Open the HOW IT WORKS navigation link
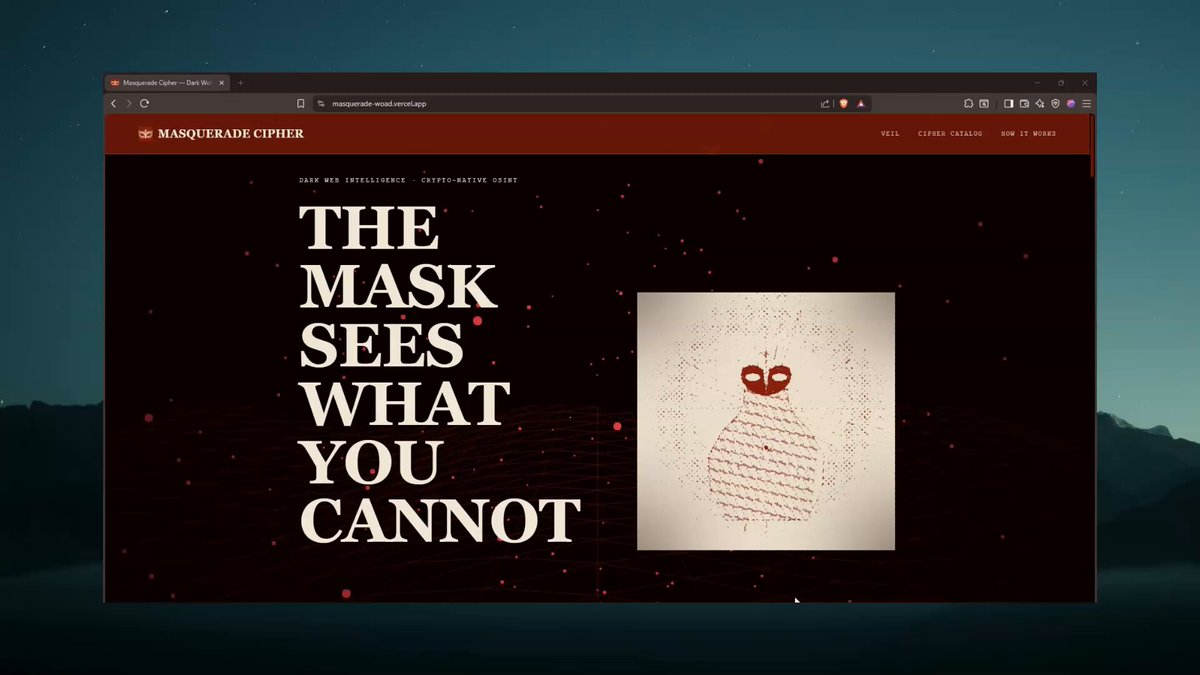Screen dimensions: 1200x675 pos(1028,134)
